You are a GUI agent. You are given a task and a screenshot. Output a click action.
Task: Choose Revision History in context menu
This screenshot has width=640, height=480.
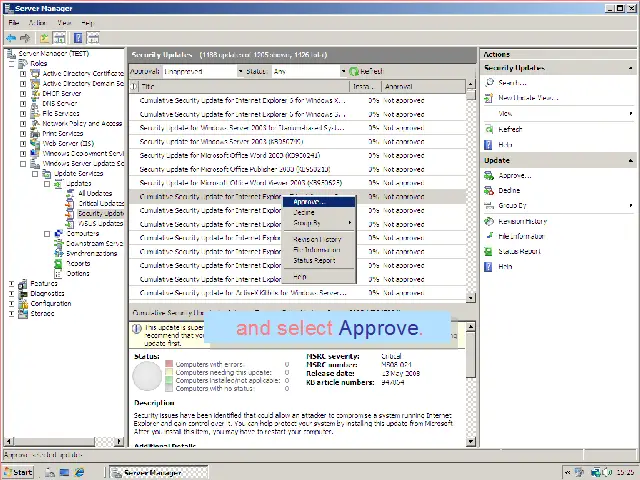(x=319, y=240)
